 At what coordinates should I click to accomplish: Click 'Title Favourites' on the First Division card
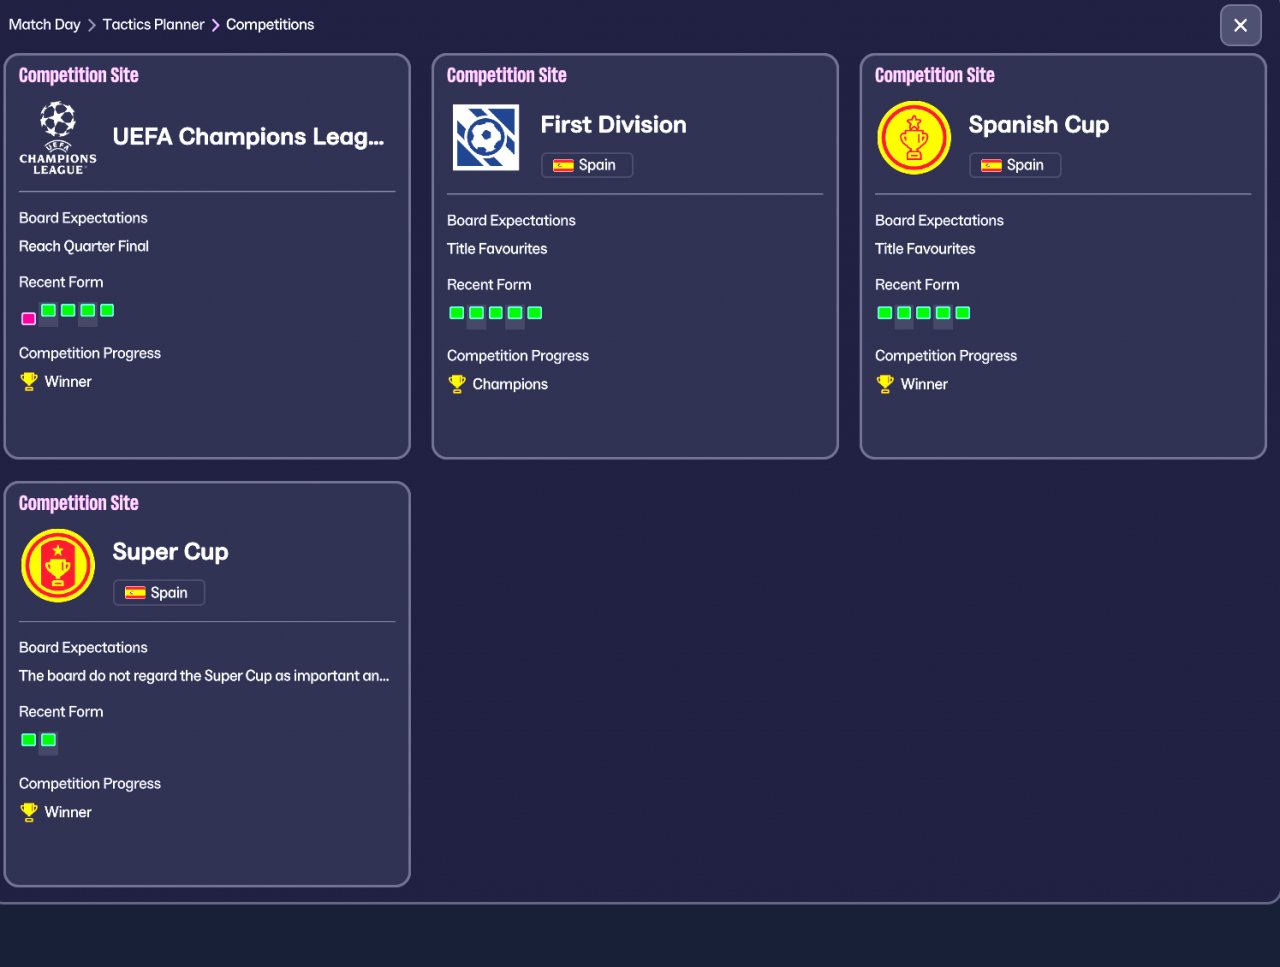tap(497, 249)
